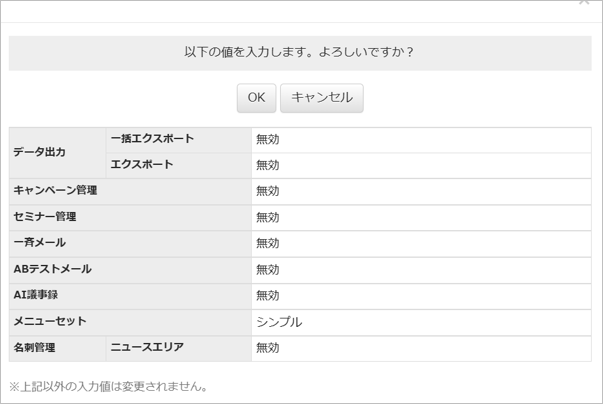Select the データ出力 header cell
Screen dimensions: 603x404
click(40, 152)
